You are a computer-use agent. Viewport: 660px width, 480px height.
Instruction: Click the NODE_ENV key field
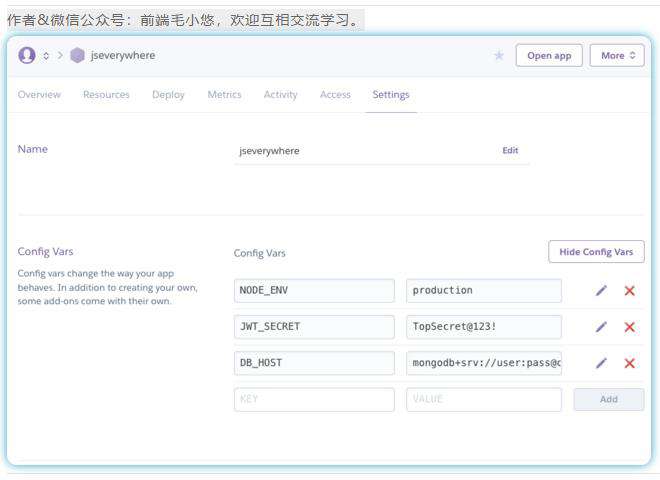(314, 291)
